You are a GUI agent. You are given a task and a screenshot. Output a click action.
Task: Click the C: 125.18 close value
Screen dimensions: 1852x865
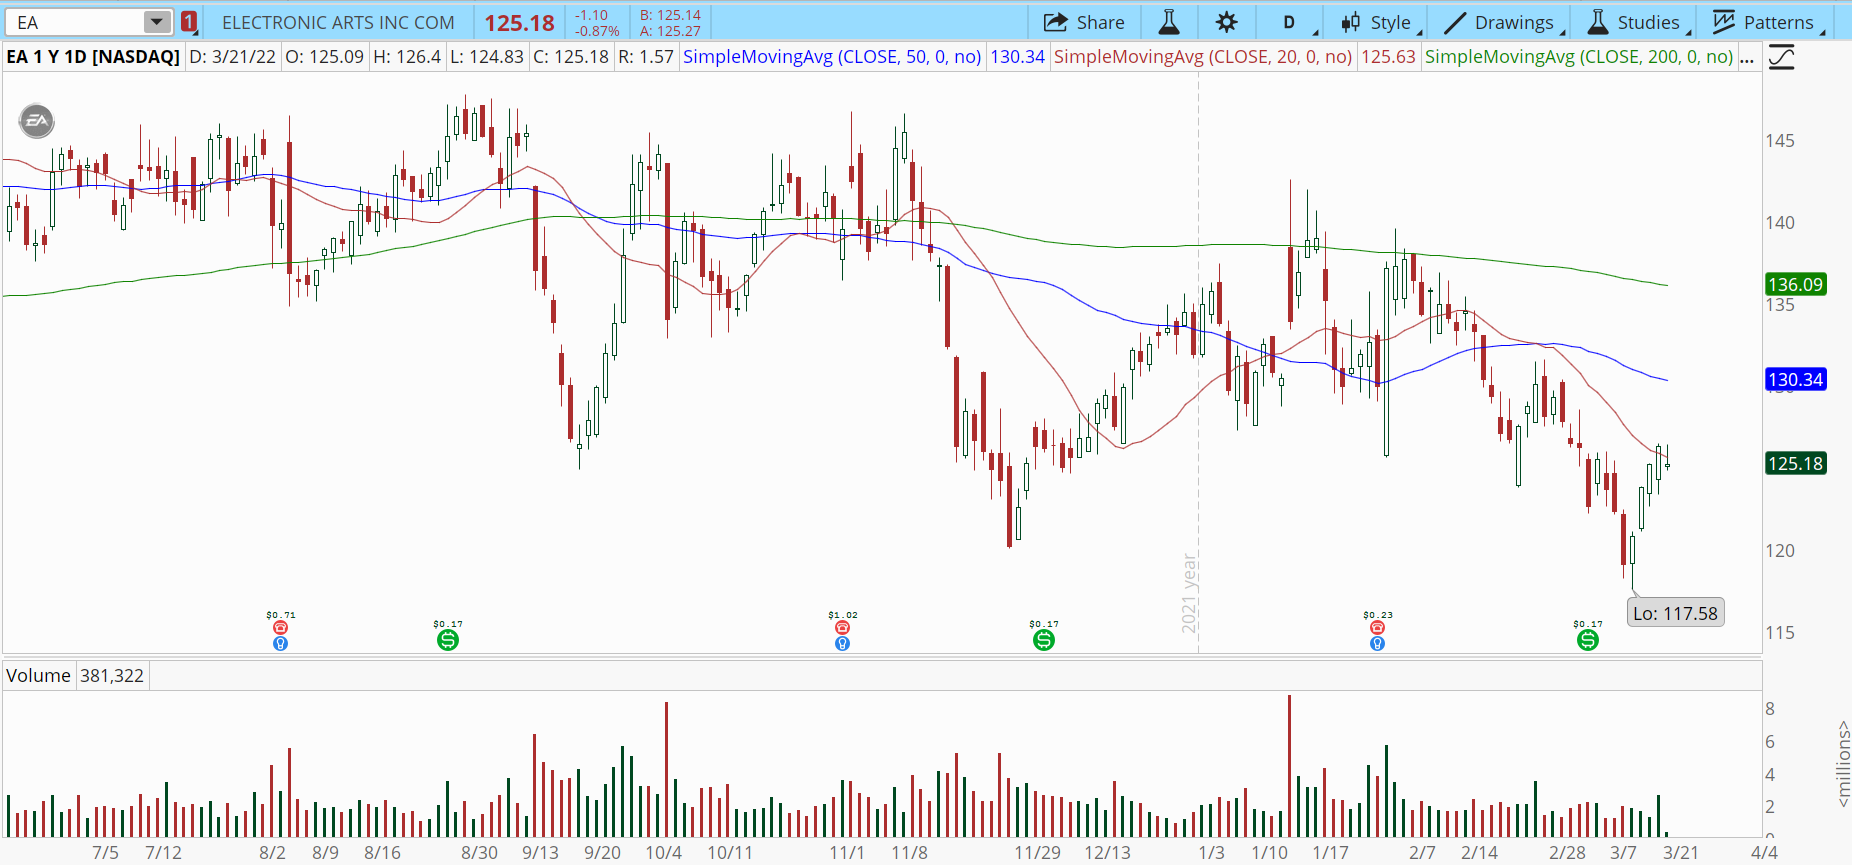click(x=571, y=57)
